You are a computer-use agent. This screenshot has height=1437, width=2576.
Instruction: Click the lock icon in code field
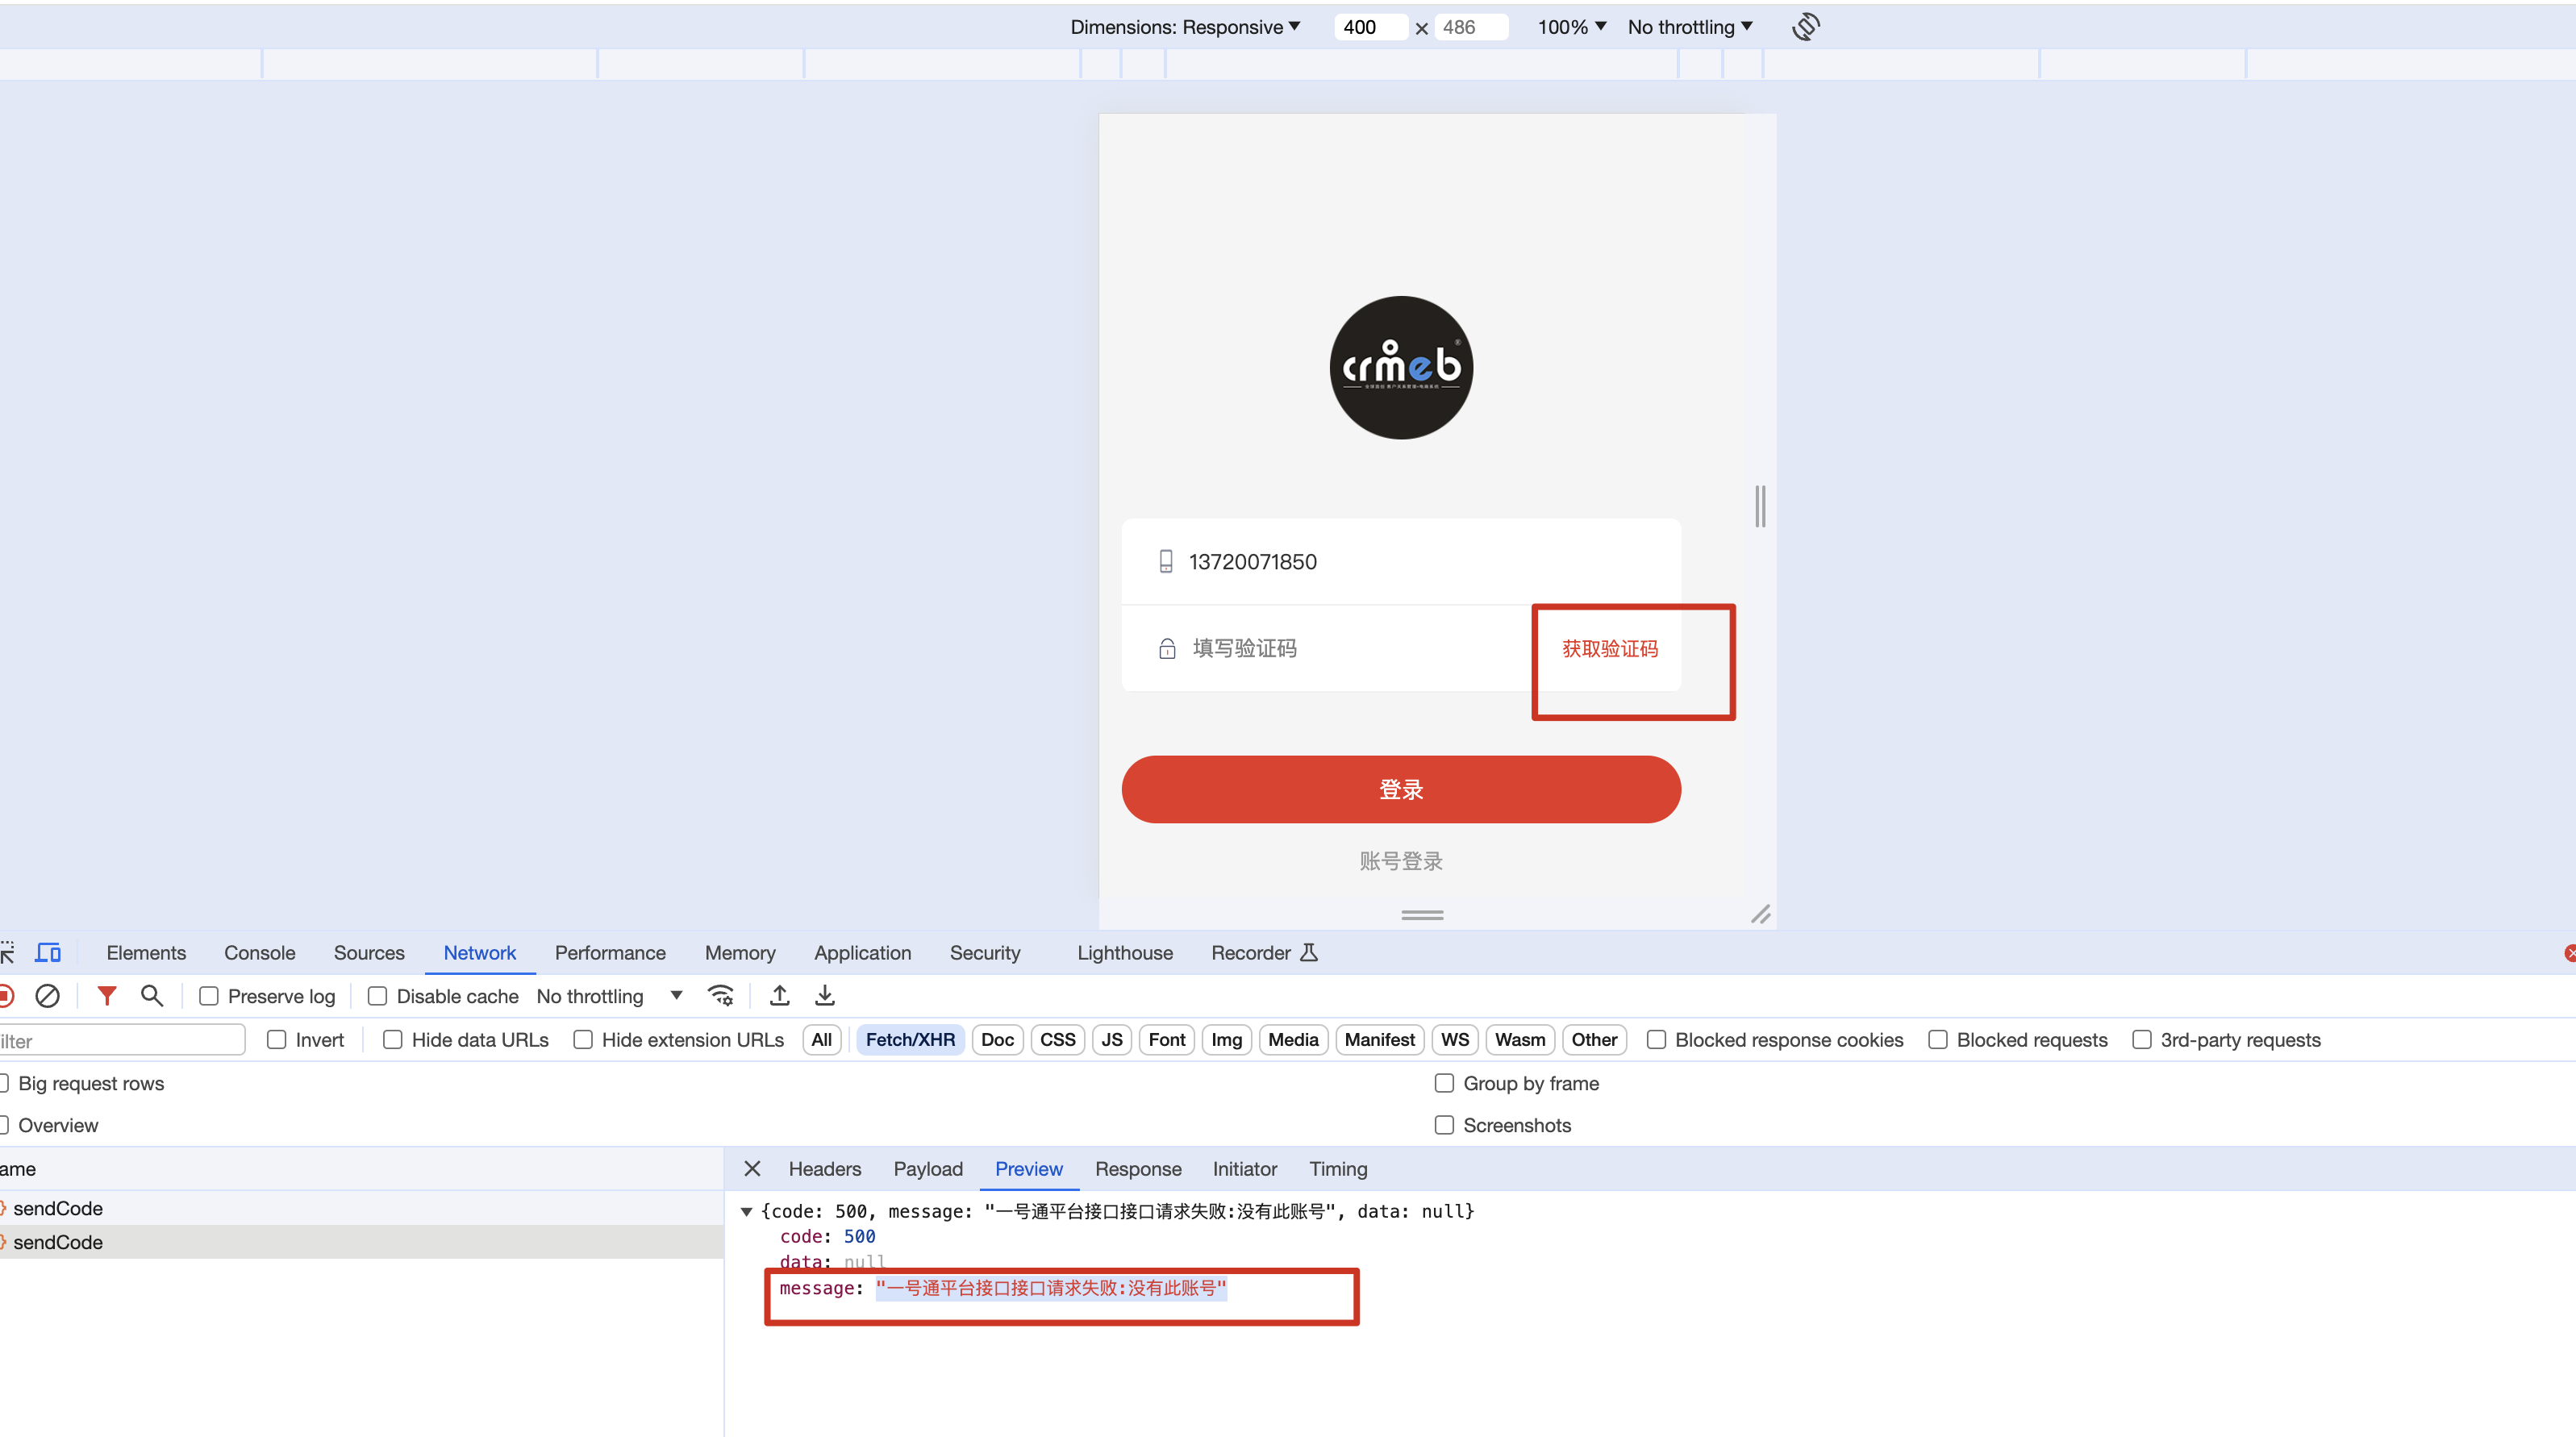tap(1167, 648)
